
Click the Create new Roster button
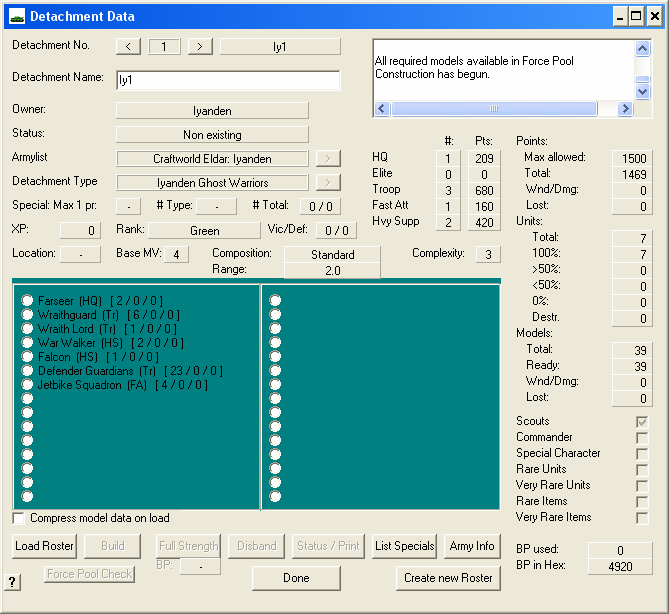click(x=448, y=578)
